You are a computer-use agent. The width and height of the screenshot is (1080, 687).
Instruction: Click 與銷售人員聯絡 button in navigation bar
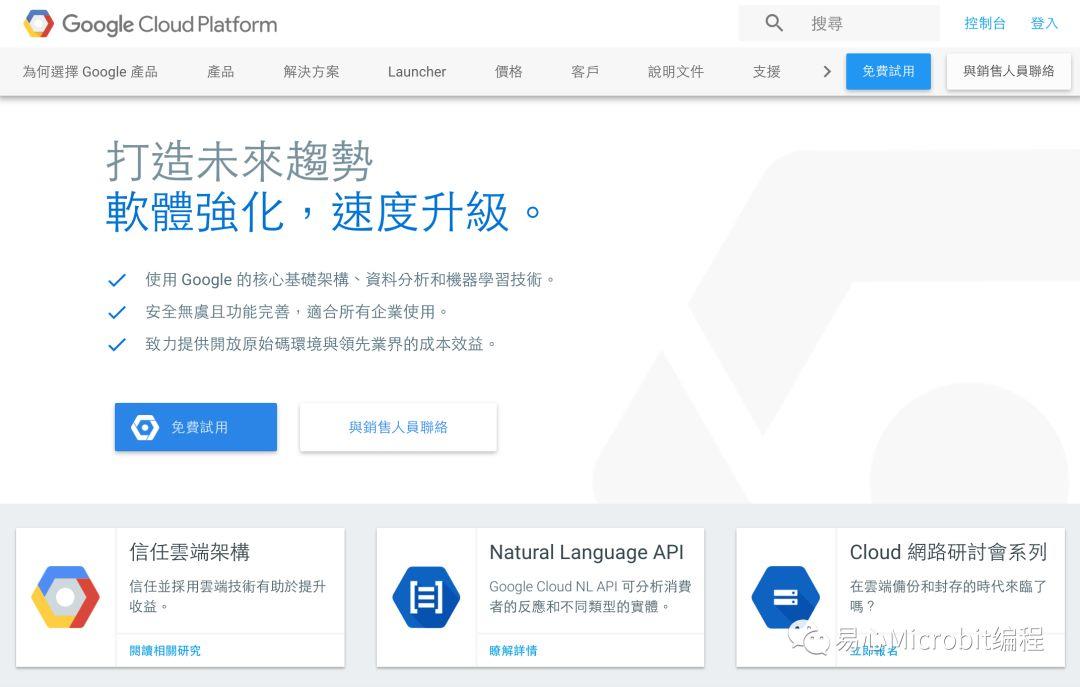[x=1008, y=72]
